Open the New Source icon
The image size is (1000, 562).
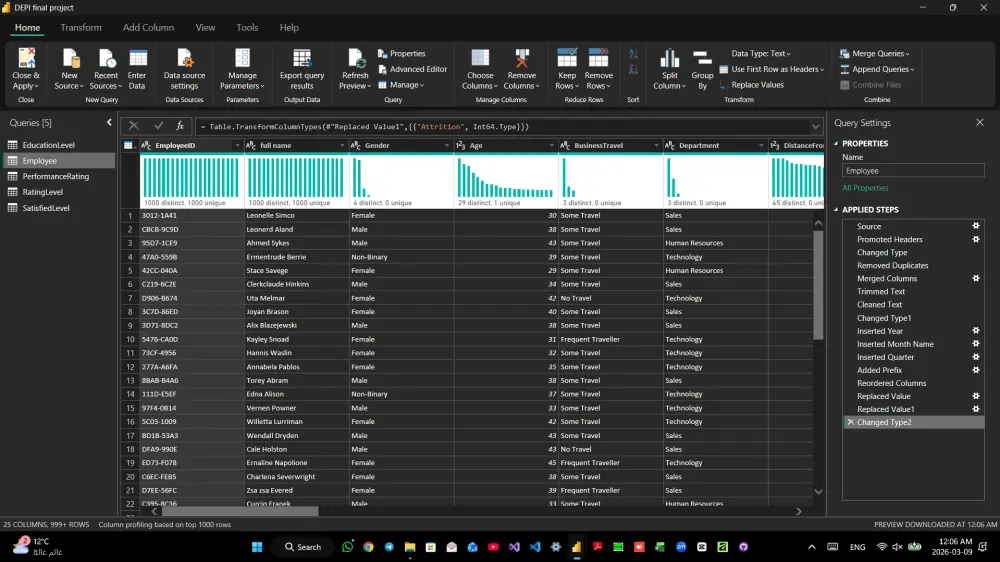pyautogui.click(x=70, y=58)
